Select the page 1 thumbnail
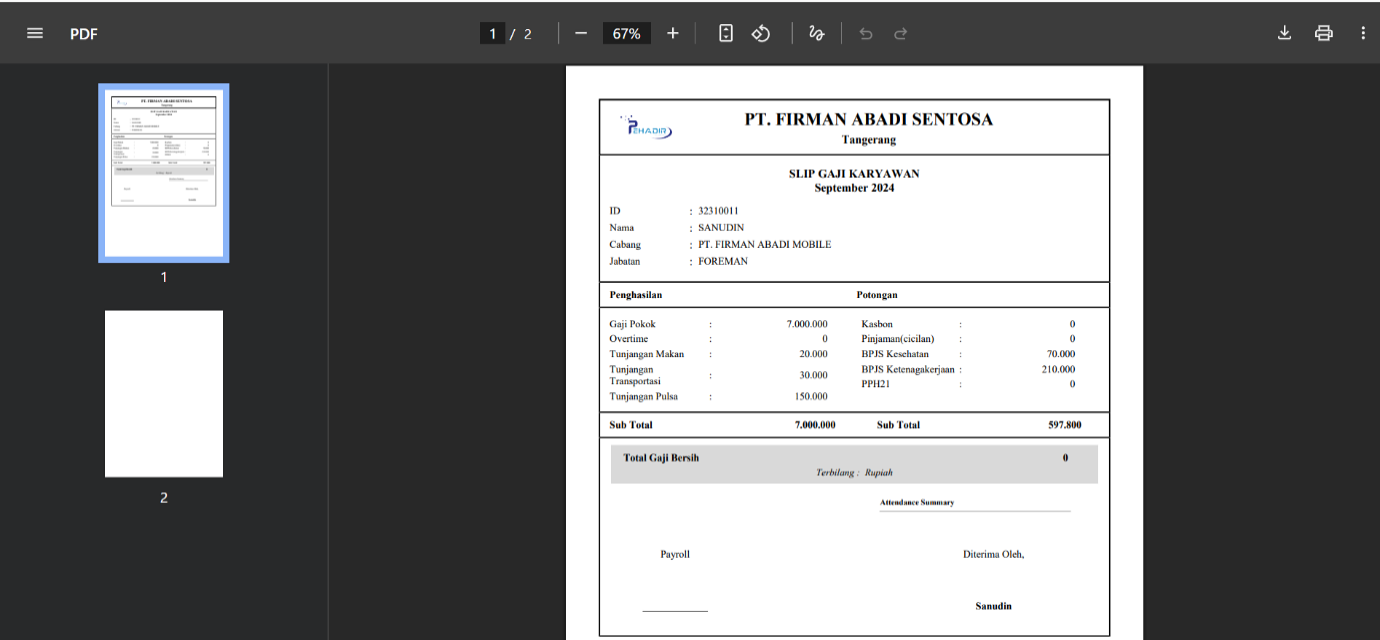This screenshot has height=640, width=1380. tap(163, 172)
